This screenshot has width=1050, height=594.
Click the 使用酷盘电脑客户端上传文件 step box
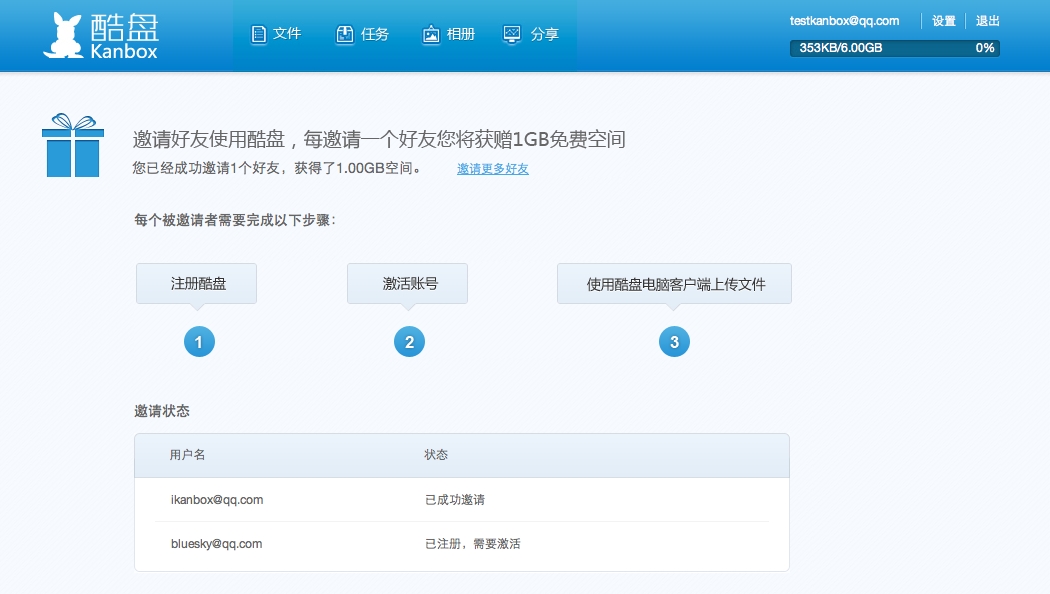click(675, 284)
